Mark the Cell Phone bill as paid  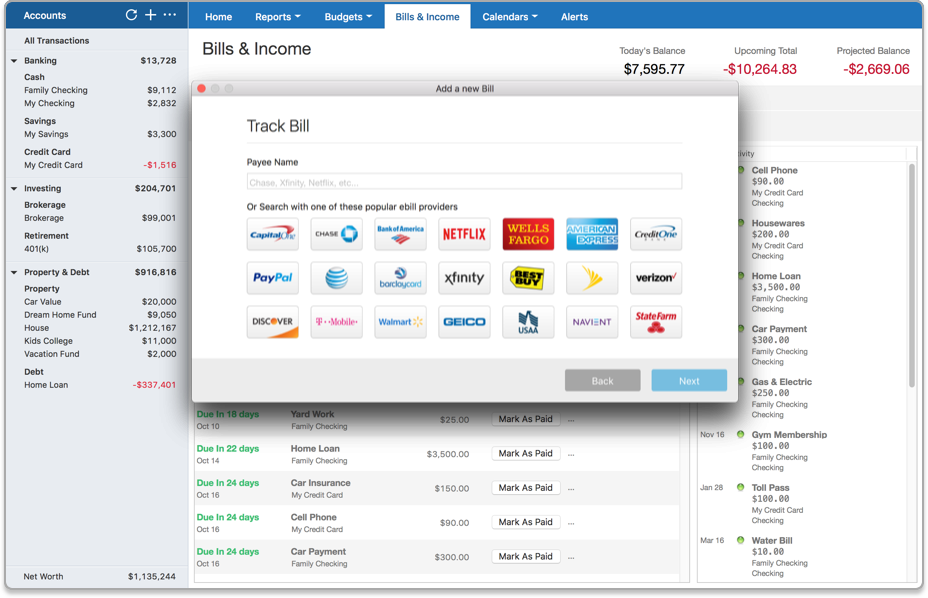(x=526, y=522)
